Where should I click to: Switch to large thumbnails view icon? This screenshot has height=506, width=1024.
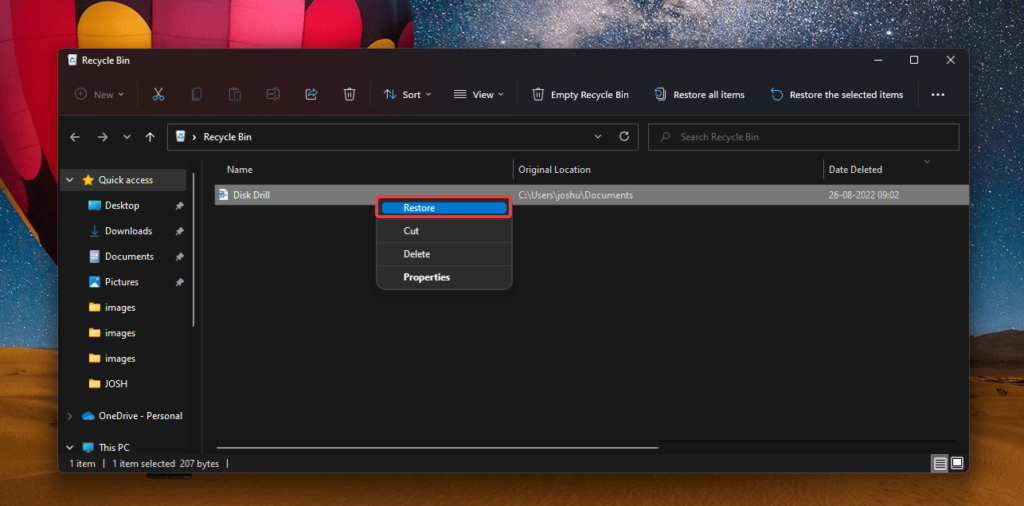(x=957, y=463)
